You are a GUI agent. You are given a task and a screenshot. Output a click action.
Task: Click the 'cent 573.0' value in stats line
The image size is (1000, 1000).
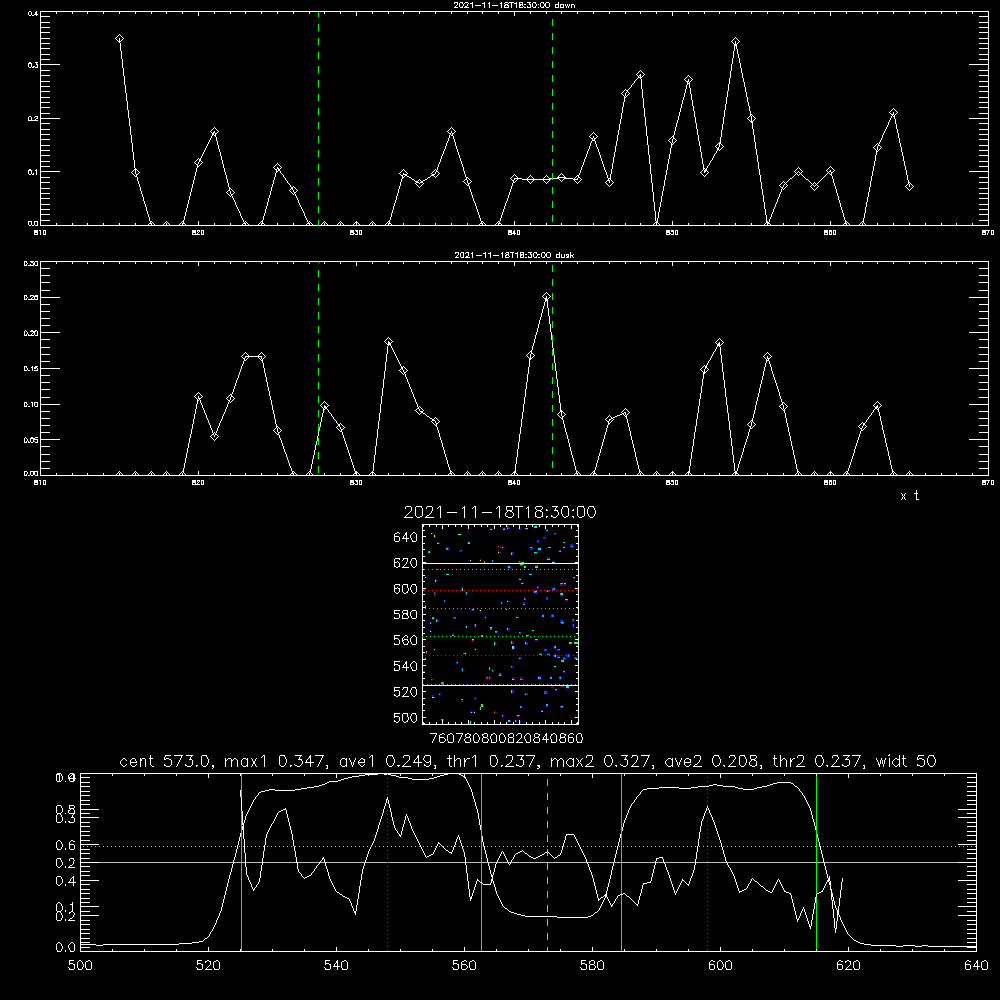pyautogui.click(x=165, y=761)
